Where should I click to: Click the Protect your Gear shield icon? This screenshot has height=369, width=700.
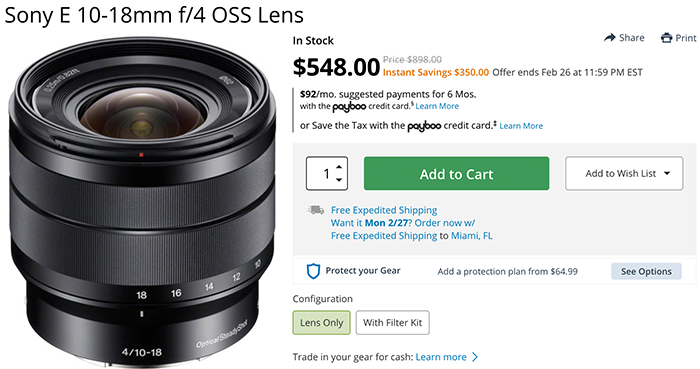point(313,271)
